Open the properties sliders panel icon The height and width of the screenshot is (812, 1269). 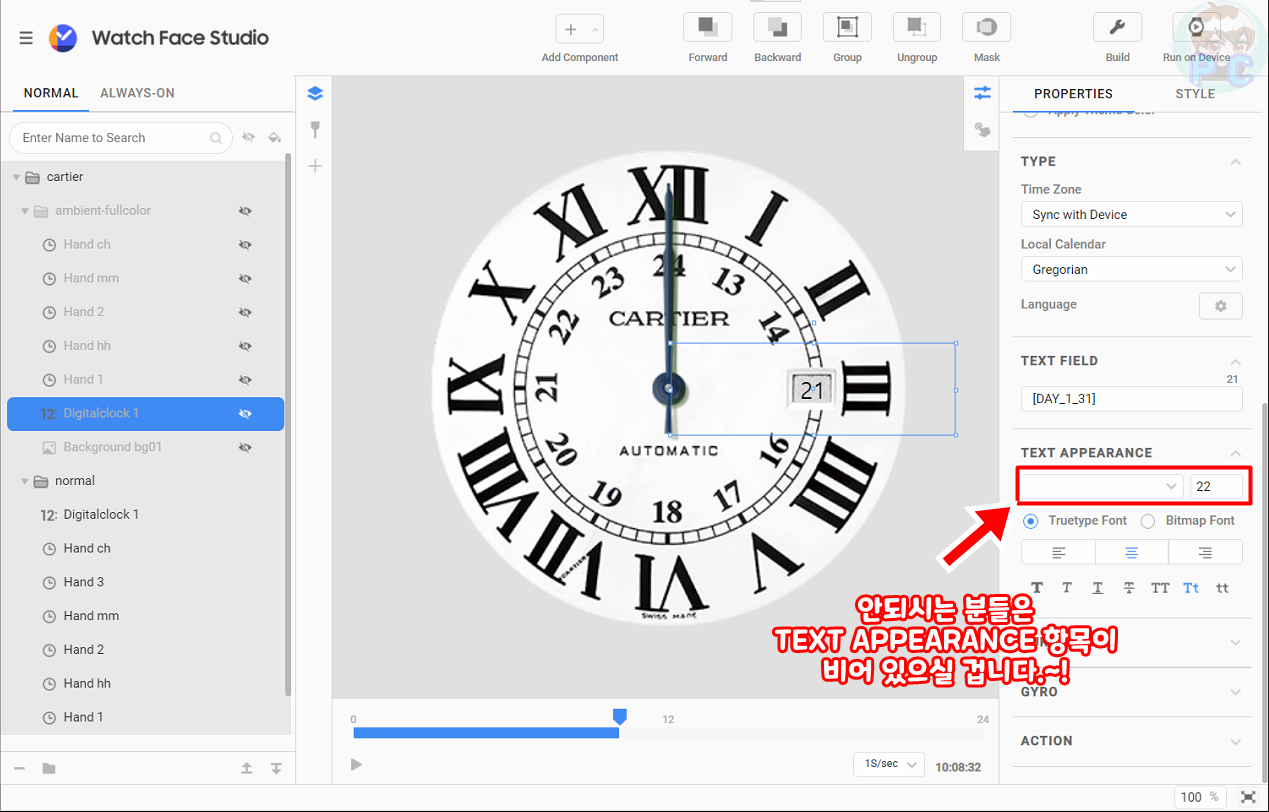[x=982, y=93]
